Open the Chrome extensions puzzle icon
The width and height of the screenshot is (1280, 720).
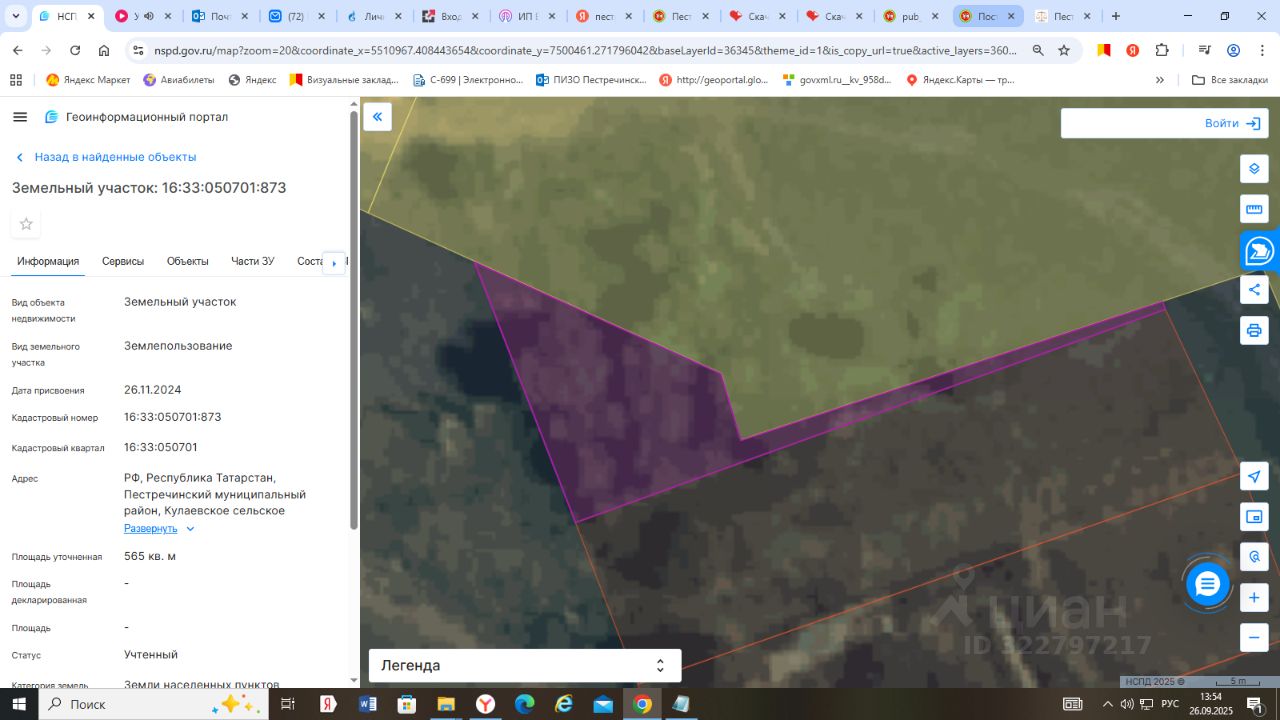click(1162, 51)
